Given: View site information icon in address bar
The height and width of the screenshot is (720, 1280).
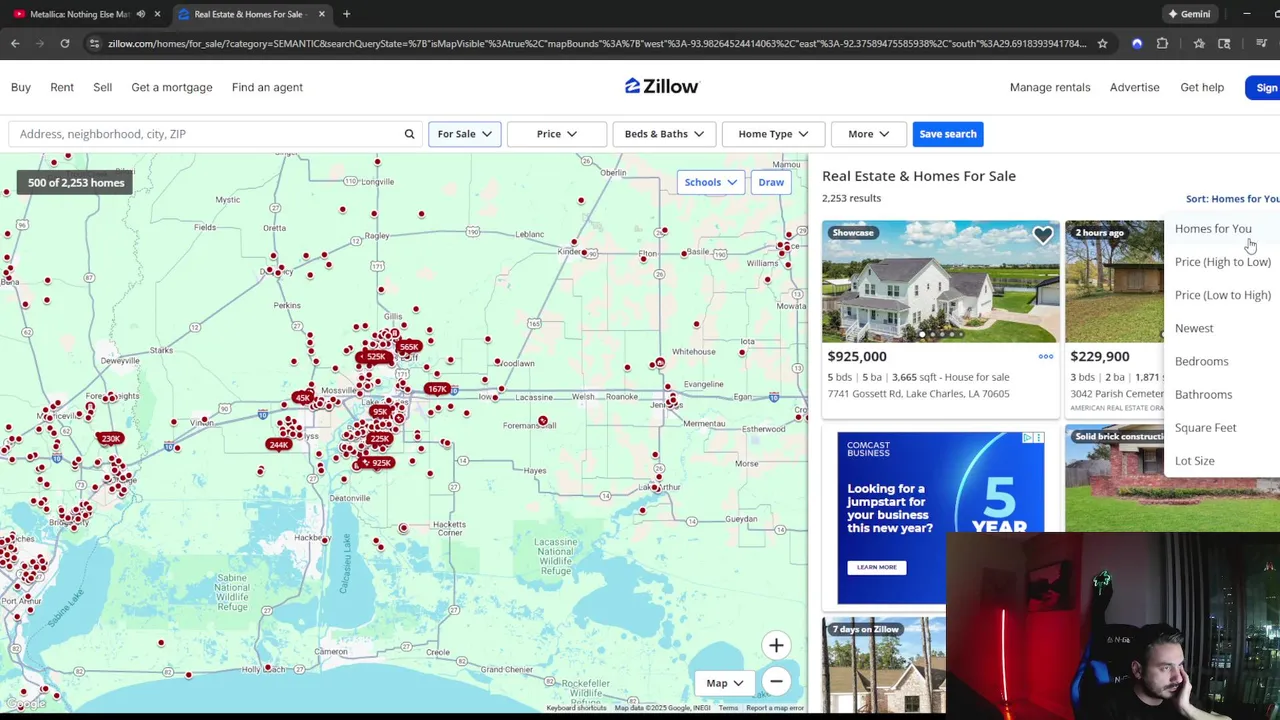Looking at the screenshot, I should pos(94,43).
